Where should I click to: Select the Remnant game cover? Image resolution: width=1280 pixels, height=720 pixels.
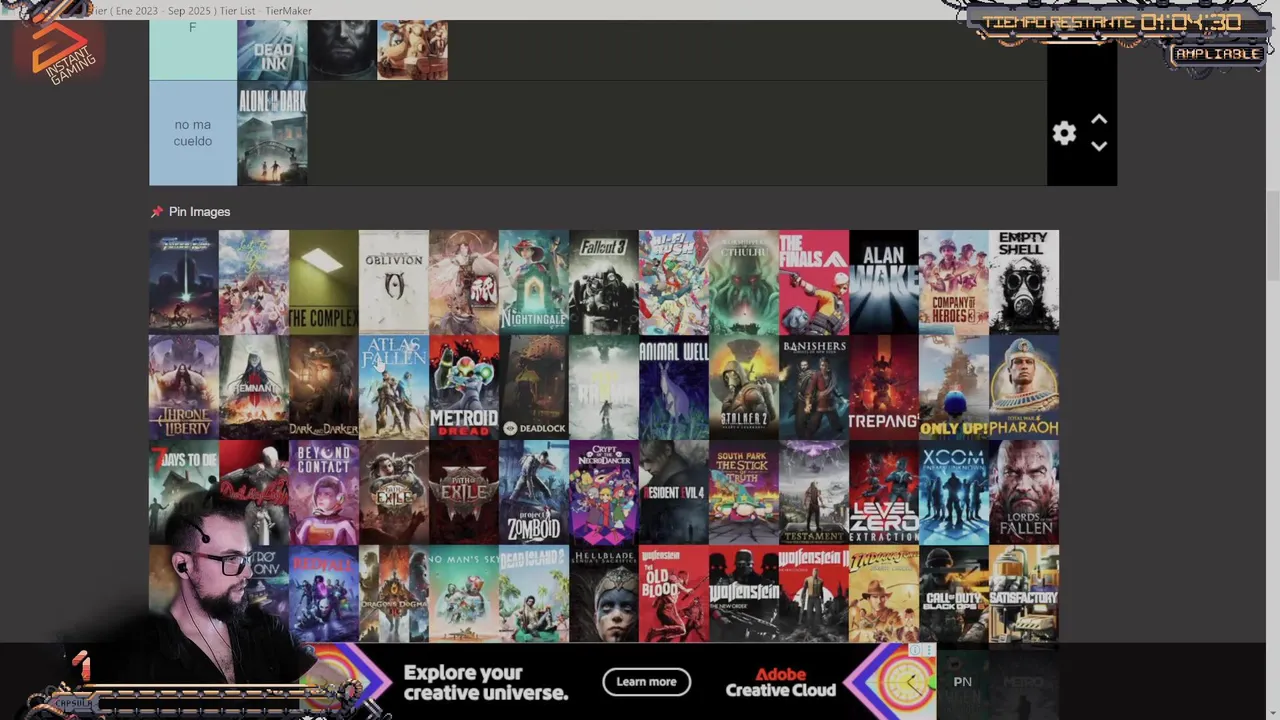tap(254, 387)
